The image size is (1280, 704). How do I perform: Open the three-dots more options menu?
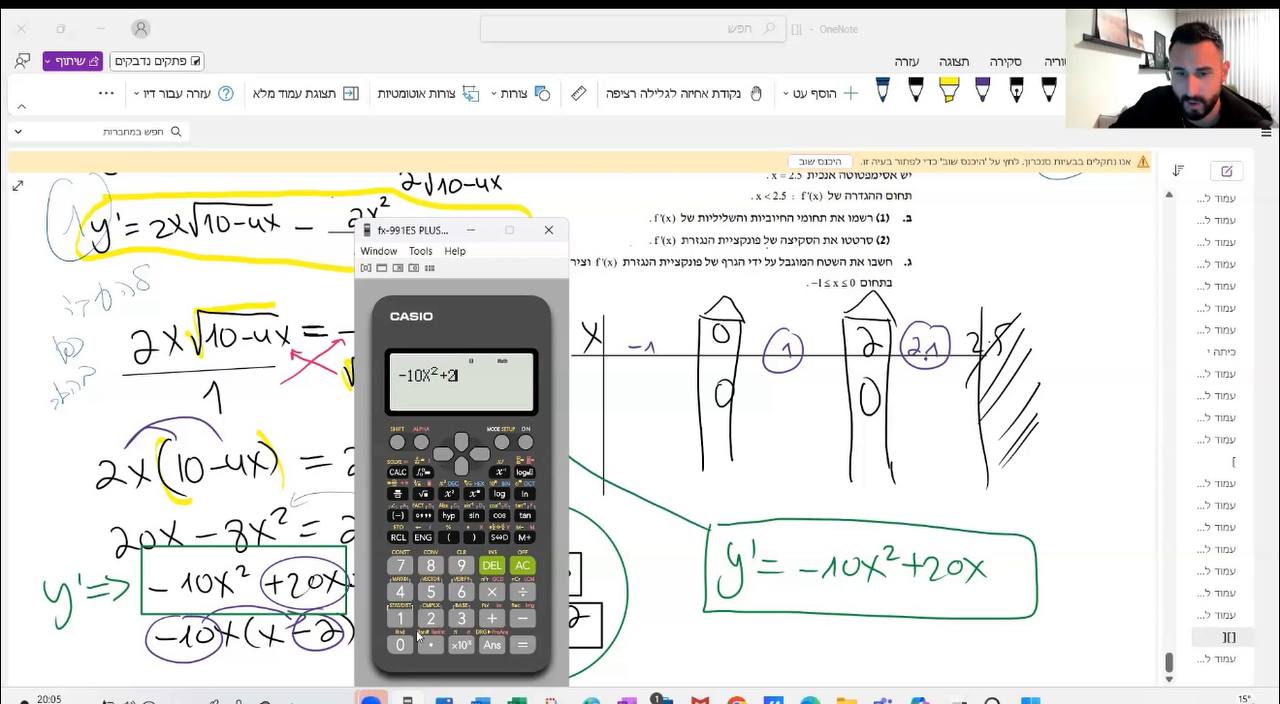tap(106, 93)
